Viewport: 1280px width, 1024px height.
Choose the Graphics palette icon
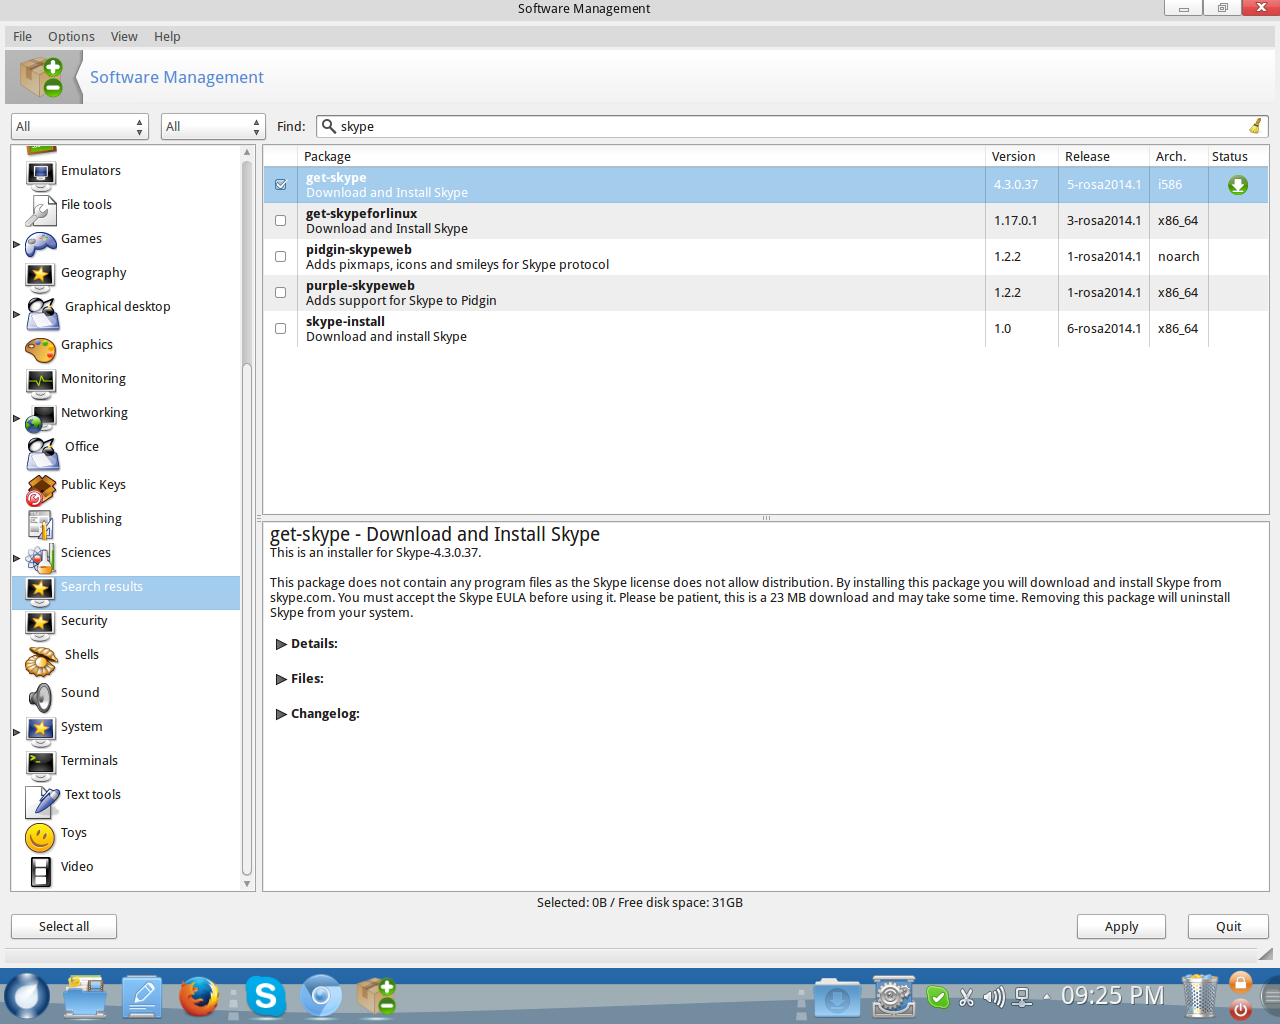coord(41,349)
